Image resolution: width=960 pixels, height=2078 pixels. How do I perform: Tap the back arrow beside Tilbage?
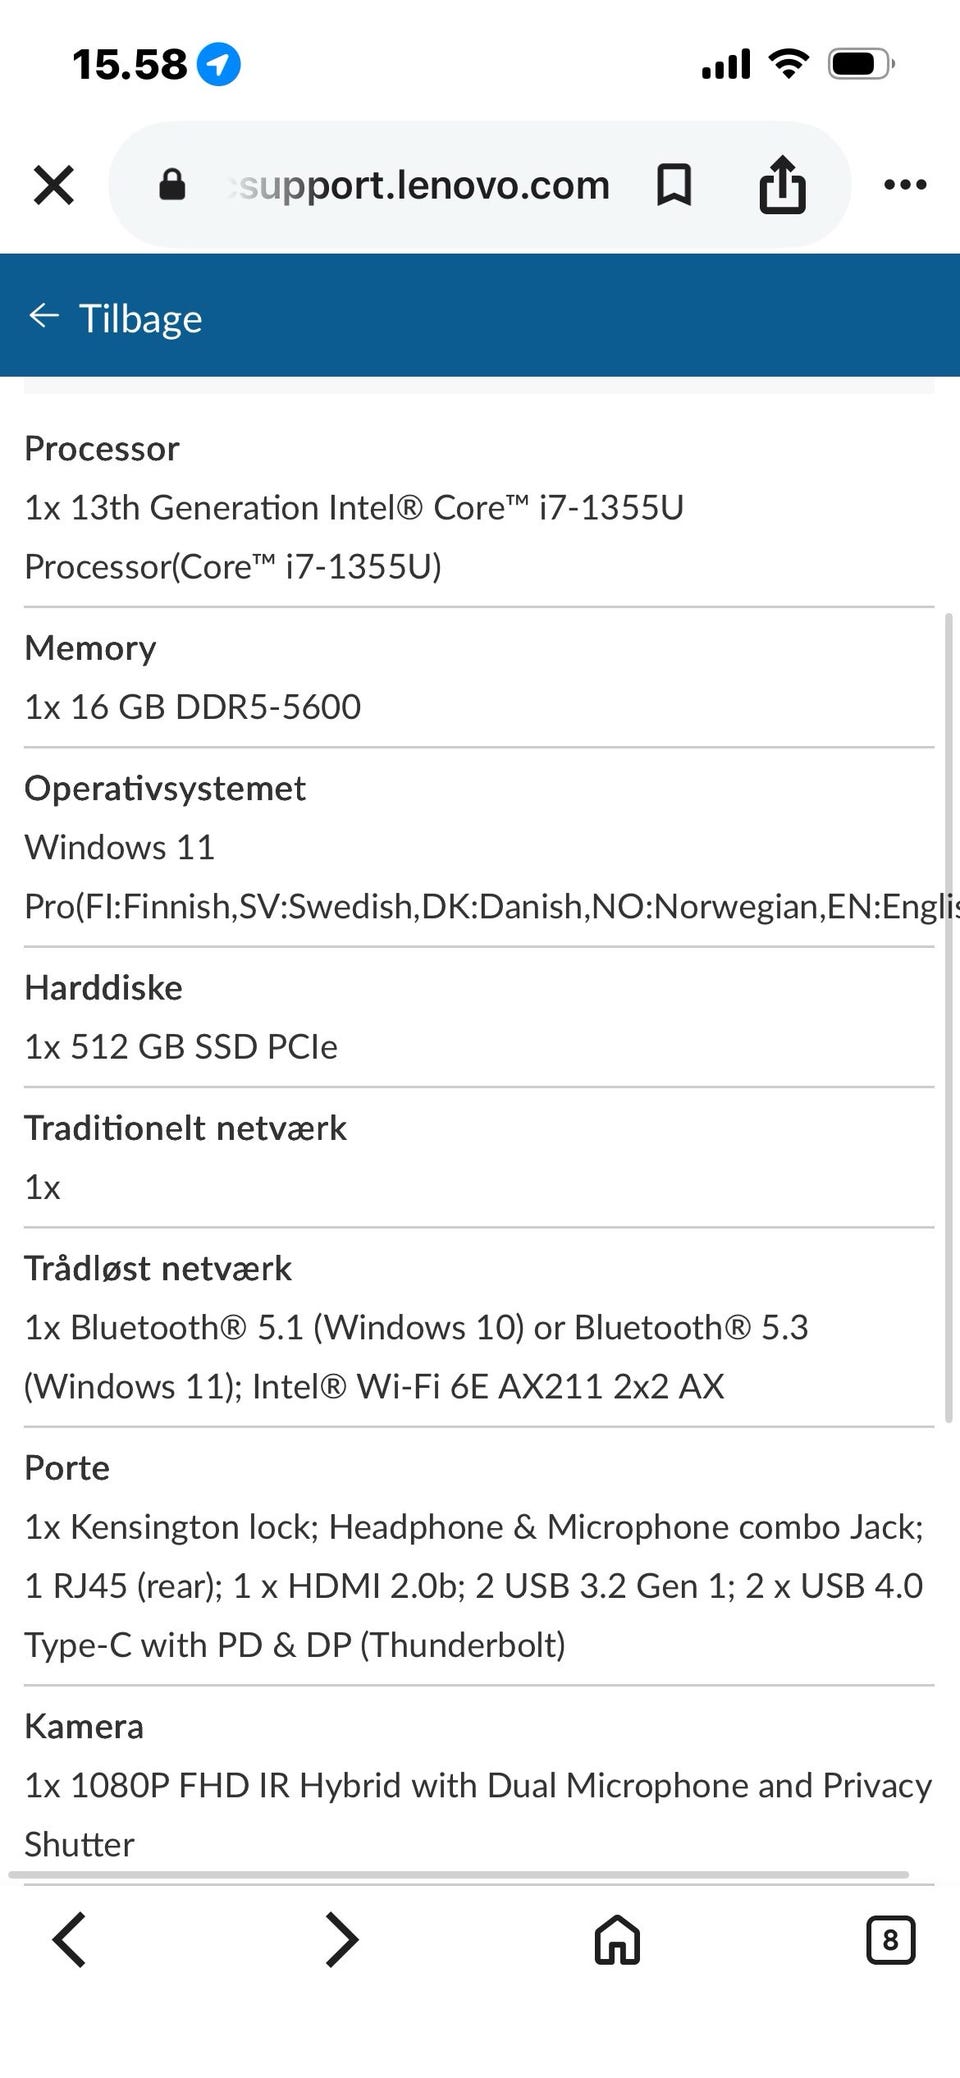tap(44, 317)
